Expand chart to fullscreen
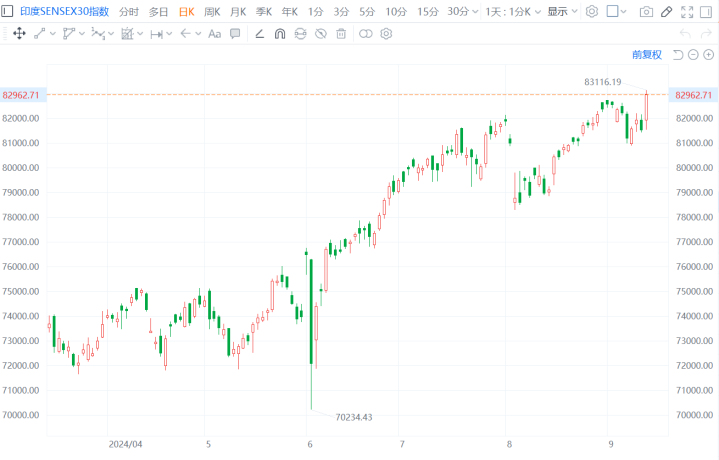Screen dimensions: 719x460 (x=685, y=12)
